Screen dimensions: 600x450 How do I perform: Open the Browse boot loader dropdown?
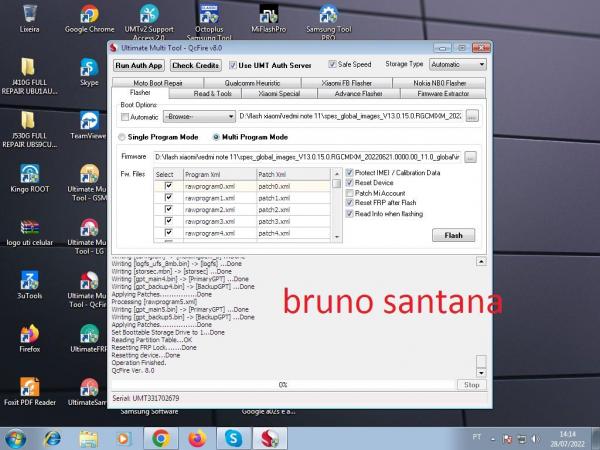click(199, 116)
